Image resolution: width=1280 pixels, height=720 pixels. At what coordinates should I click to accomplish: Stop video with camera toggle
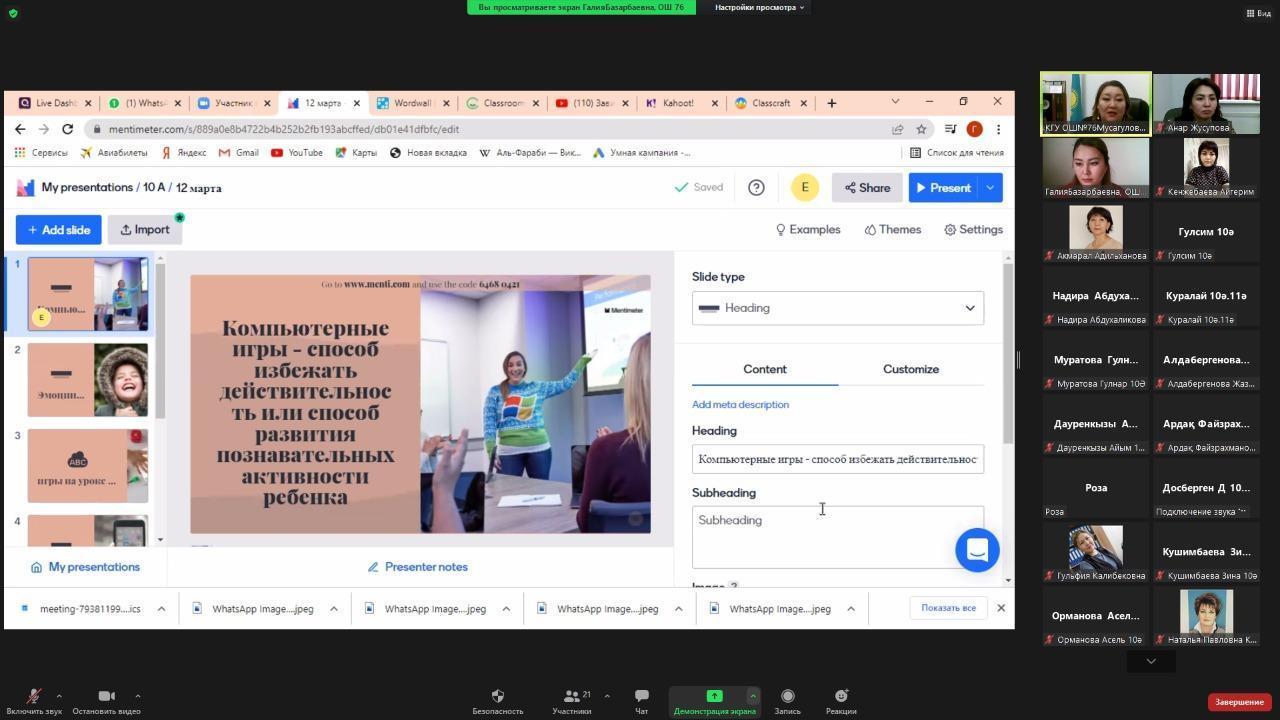point(106,696)
